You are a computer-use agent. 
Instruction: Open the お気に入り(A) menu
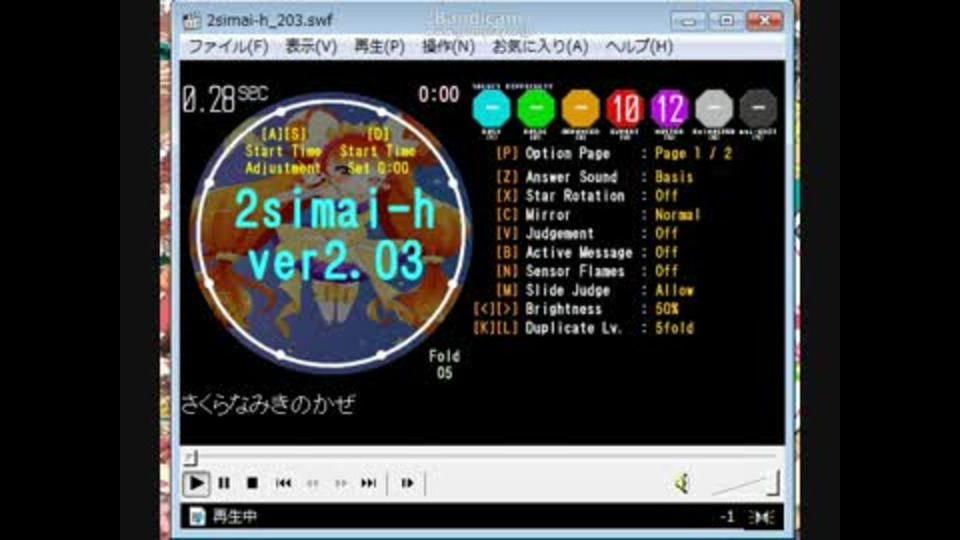540,47
